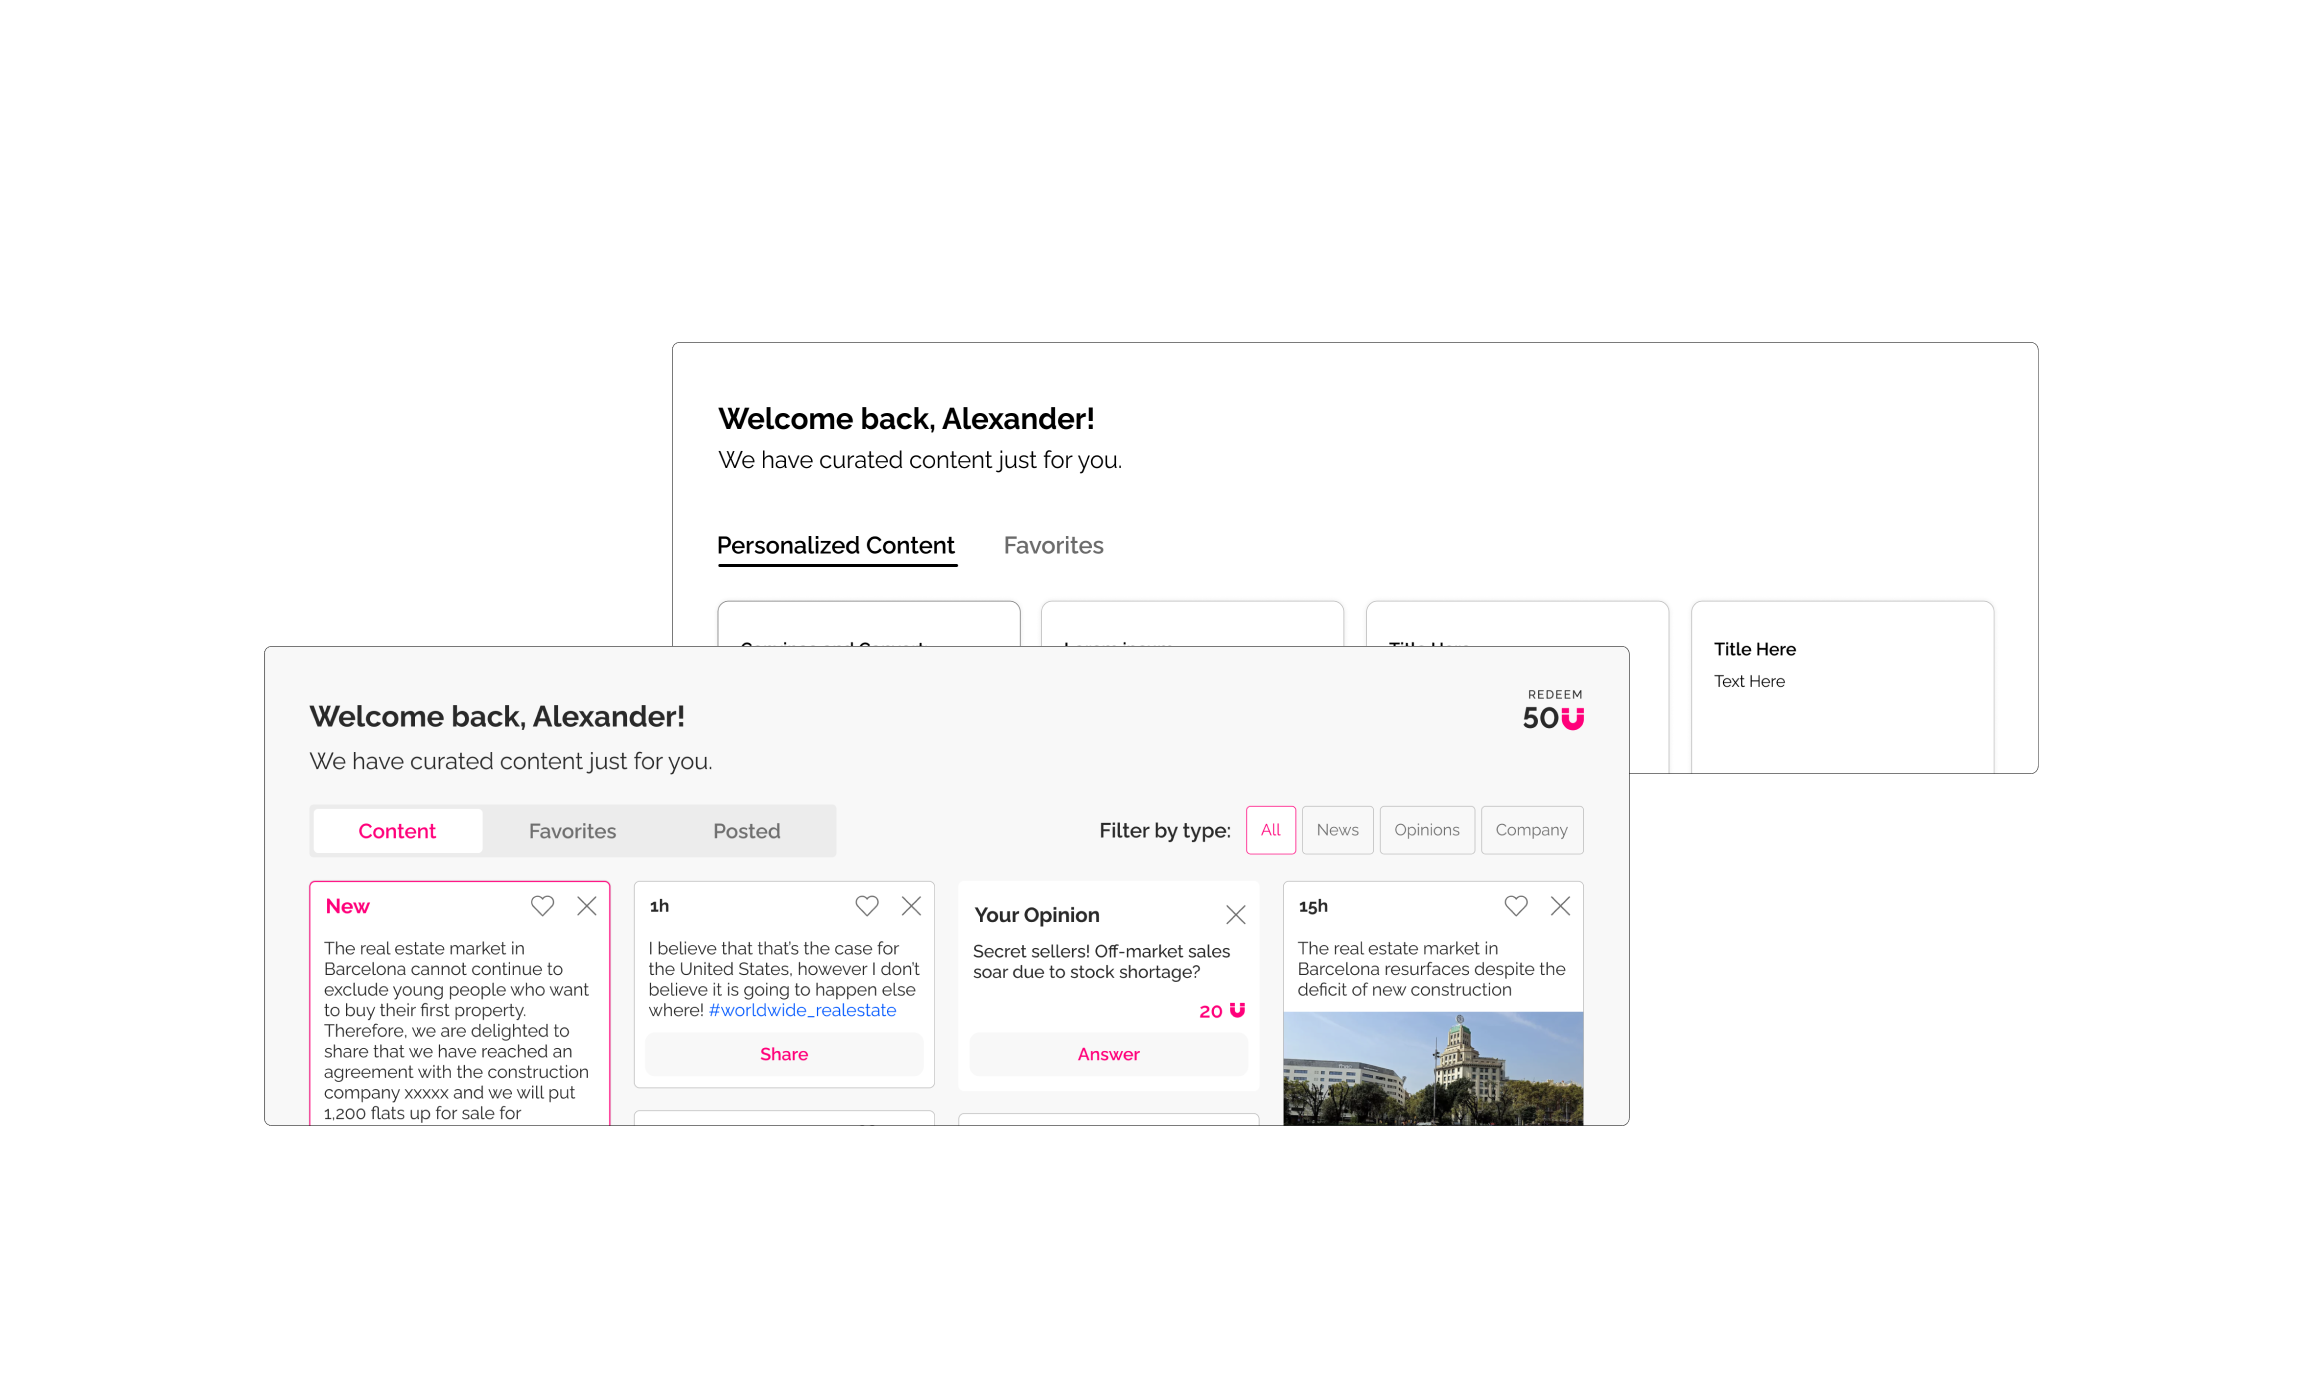Click "Text Here" in back window card
Viewport: 2304px width, 1400px height.
(x=1749, y=681)
